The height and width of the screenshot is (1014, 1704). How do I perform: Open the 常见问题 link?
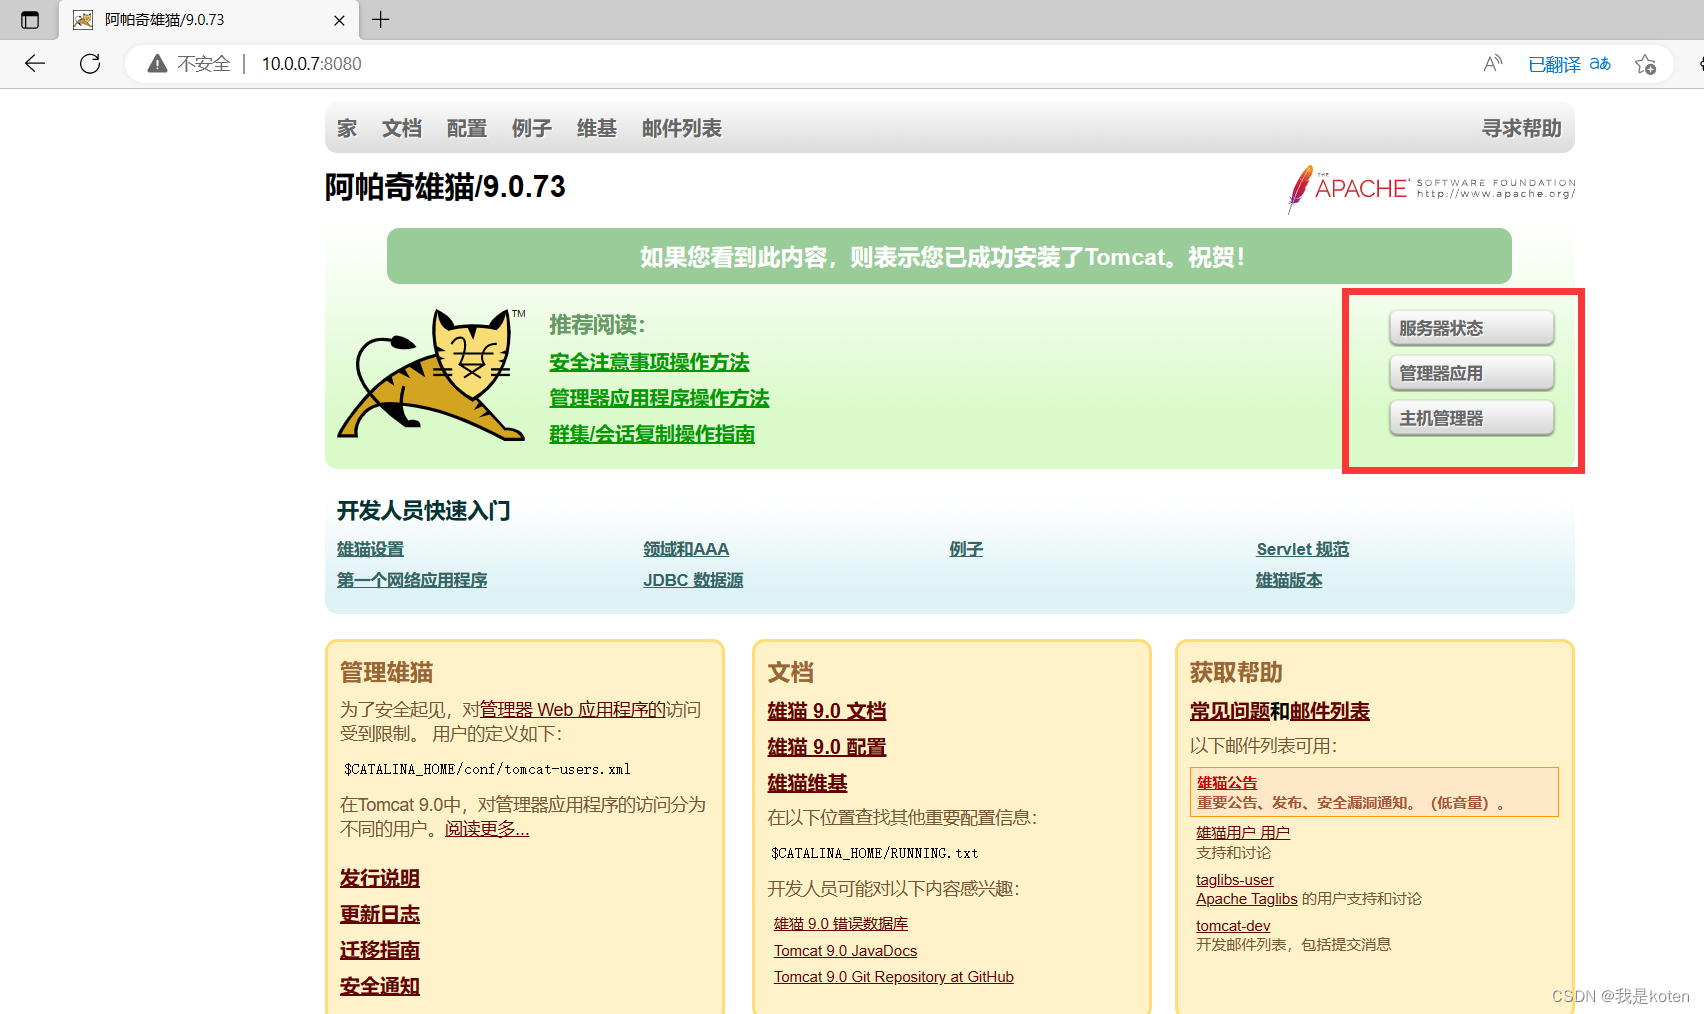[x=1230, y=711]
